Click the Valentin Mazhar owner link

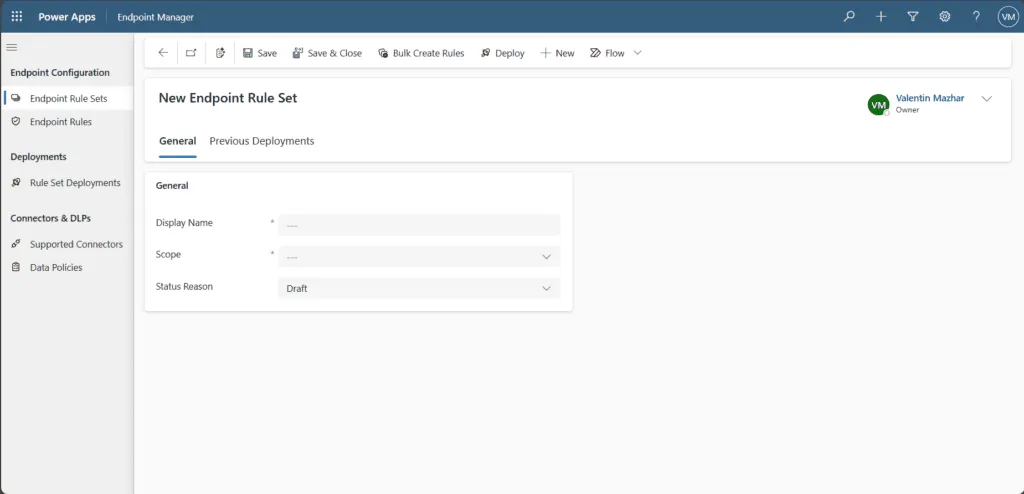tap(930, 98)
